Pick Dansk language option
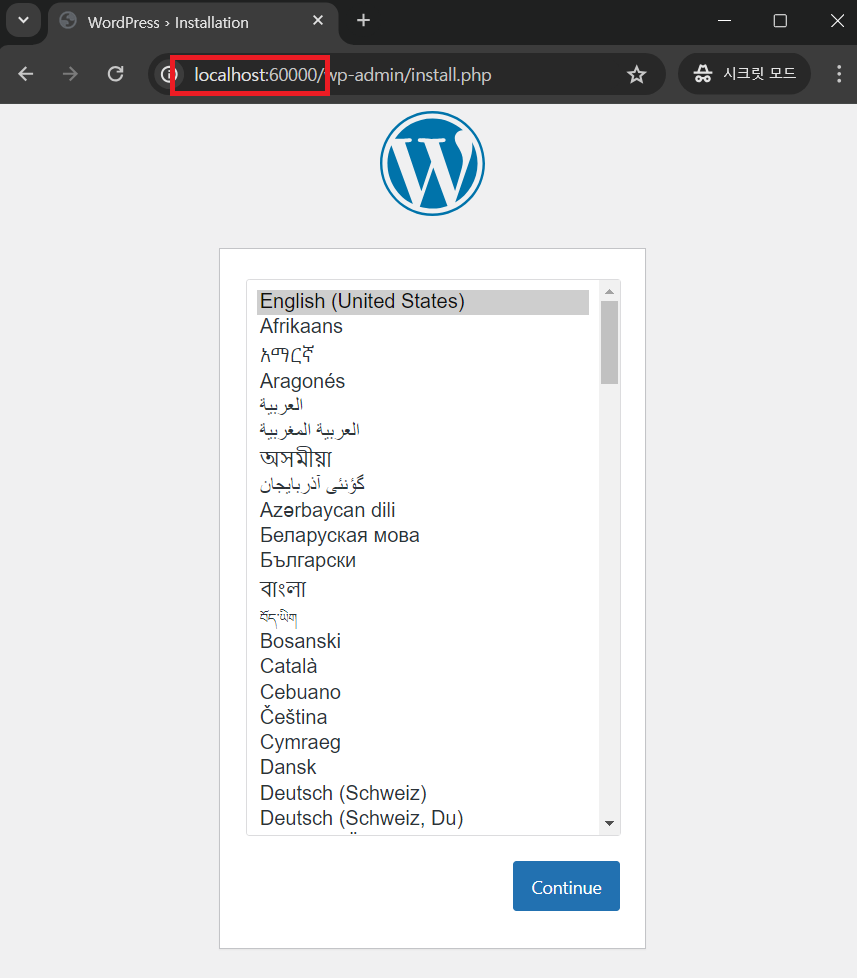 click(423, 767)
